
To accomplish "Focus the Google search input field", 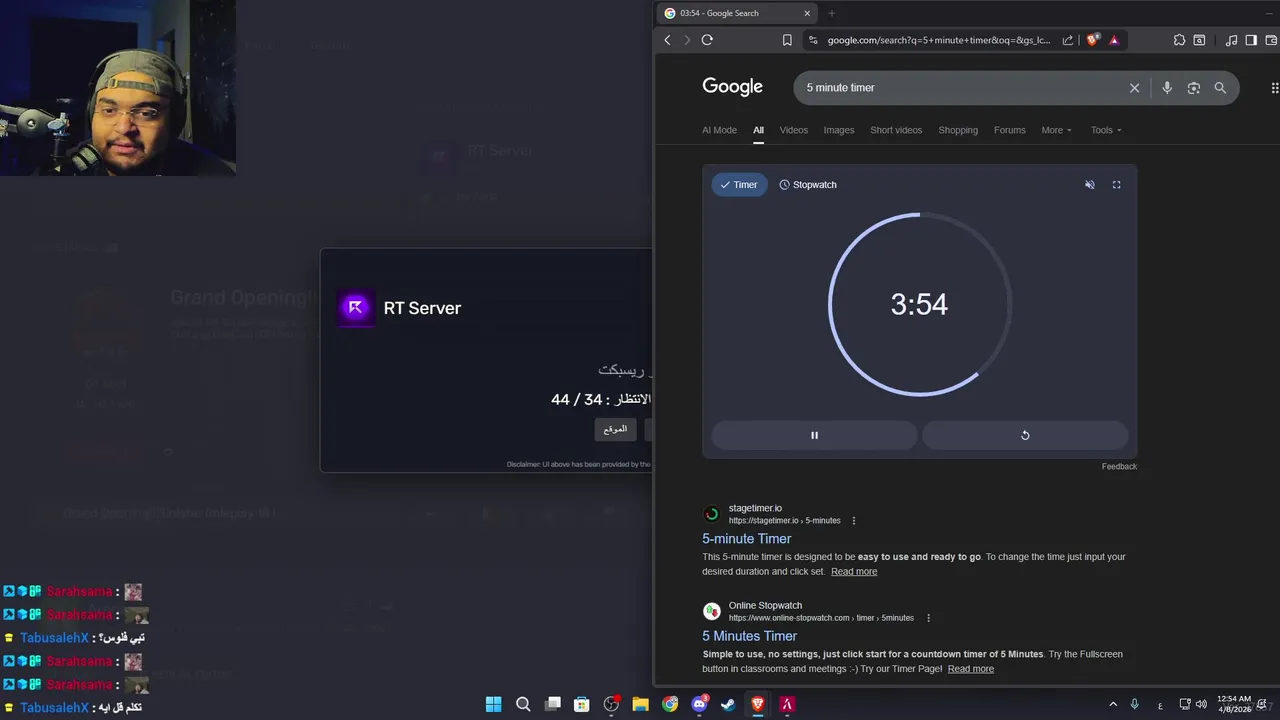I will 960,88.
